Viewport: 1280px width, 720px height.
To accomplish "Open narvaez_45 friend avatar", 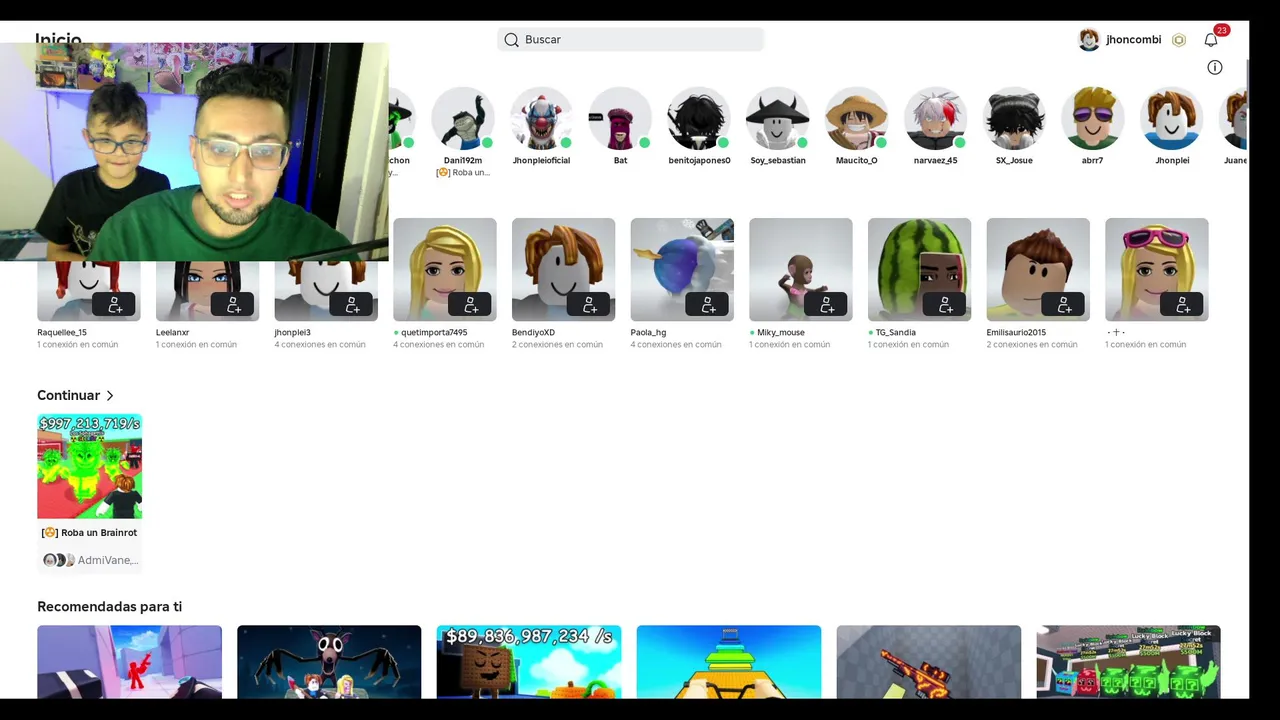I will (x=935, y=118).
